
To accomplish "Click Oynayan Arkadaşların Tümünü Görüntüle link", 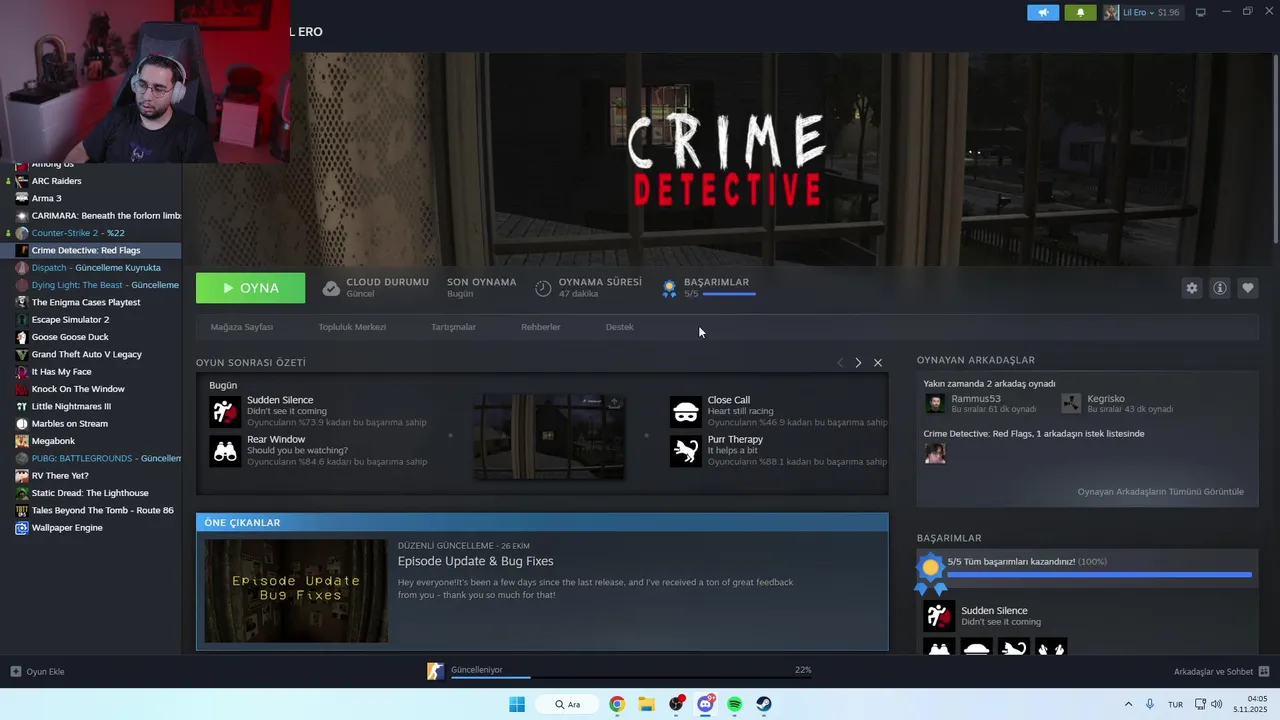I will pyautogui.click(x=1160, y=492).
